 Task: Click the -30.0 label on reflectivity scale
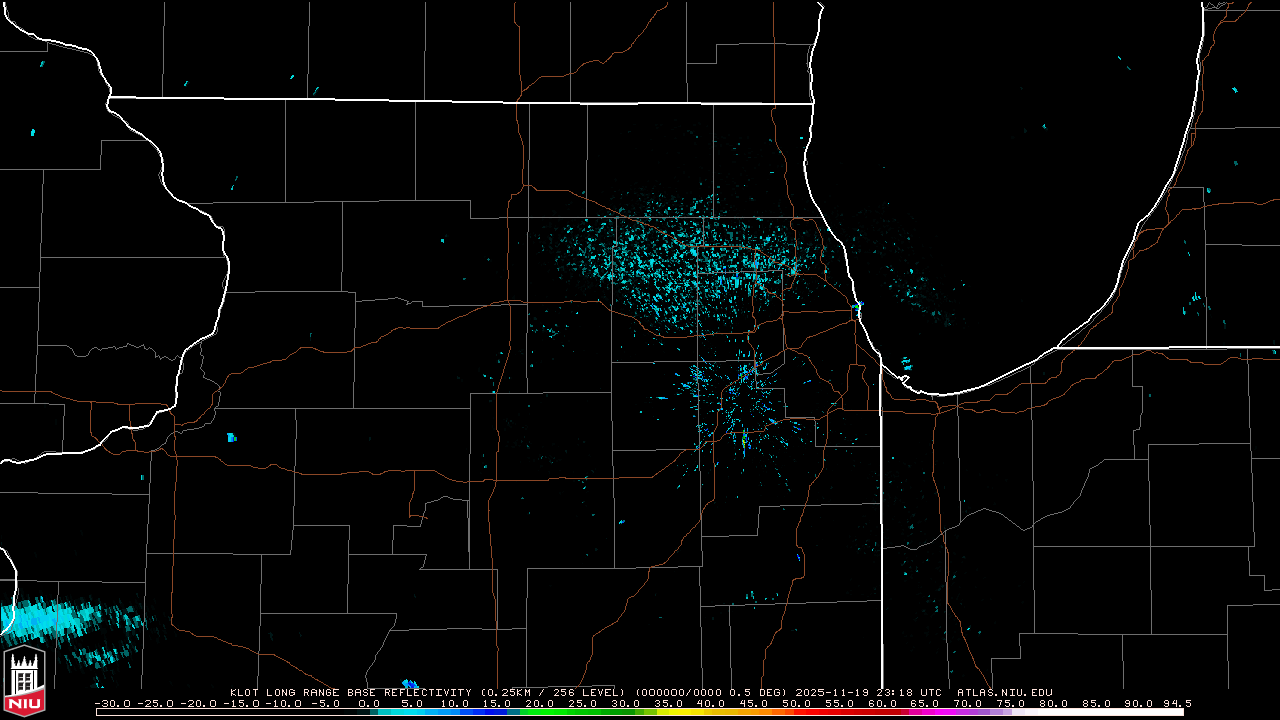(x=113, y=703)
